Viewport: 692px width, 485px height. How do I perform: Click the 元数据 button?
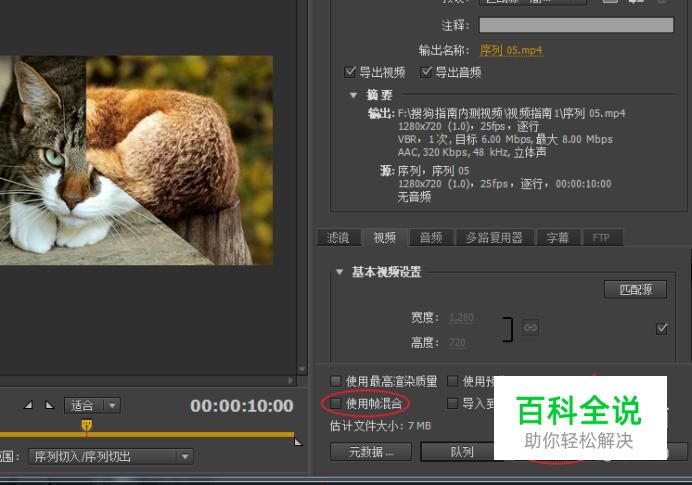coord(371,452)
